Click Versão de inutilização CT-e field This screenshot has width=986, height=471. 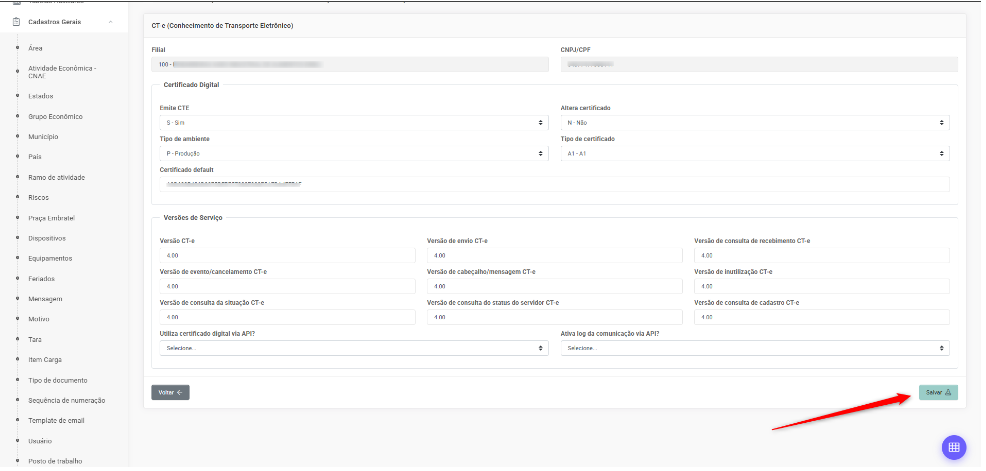(x=822, y=287)
